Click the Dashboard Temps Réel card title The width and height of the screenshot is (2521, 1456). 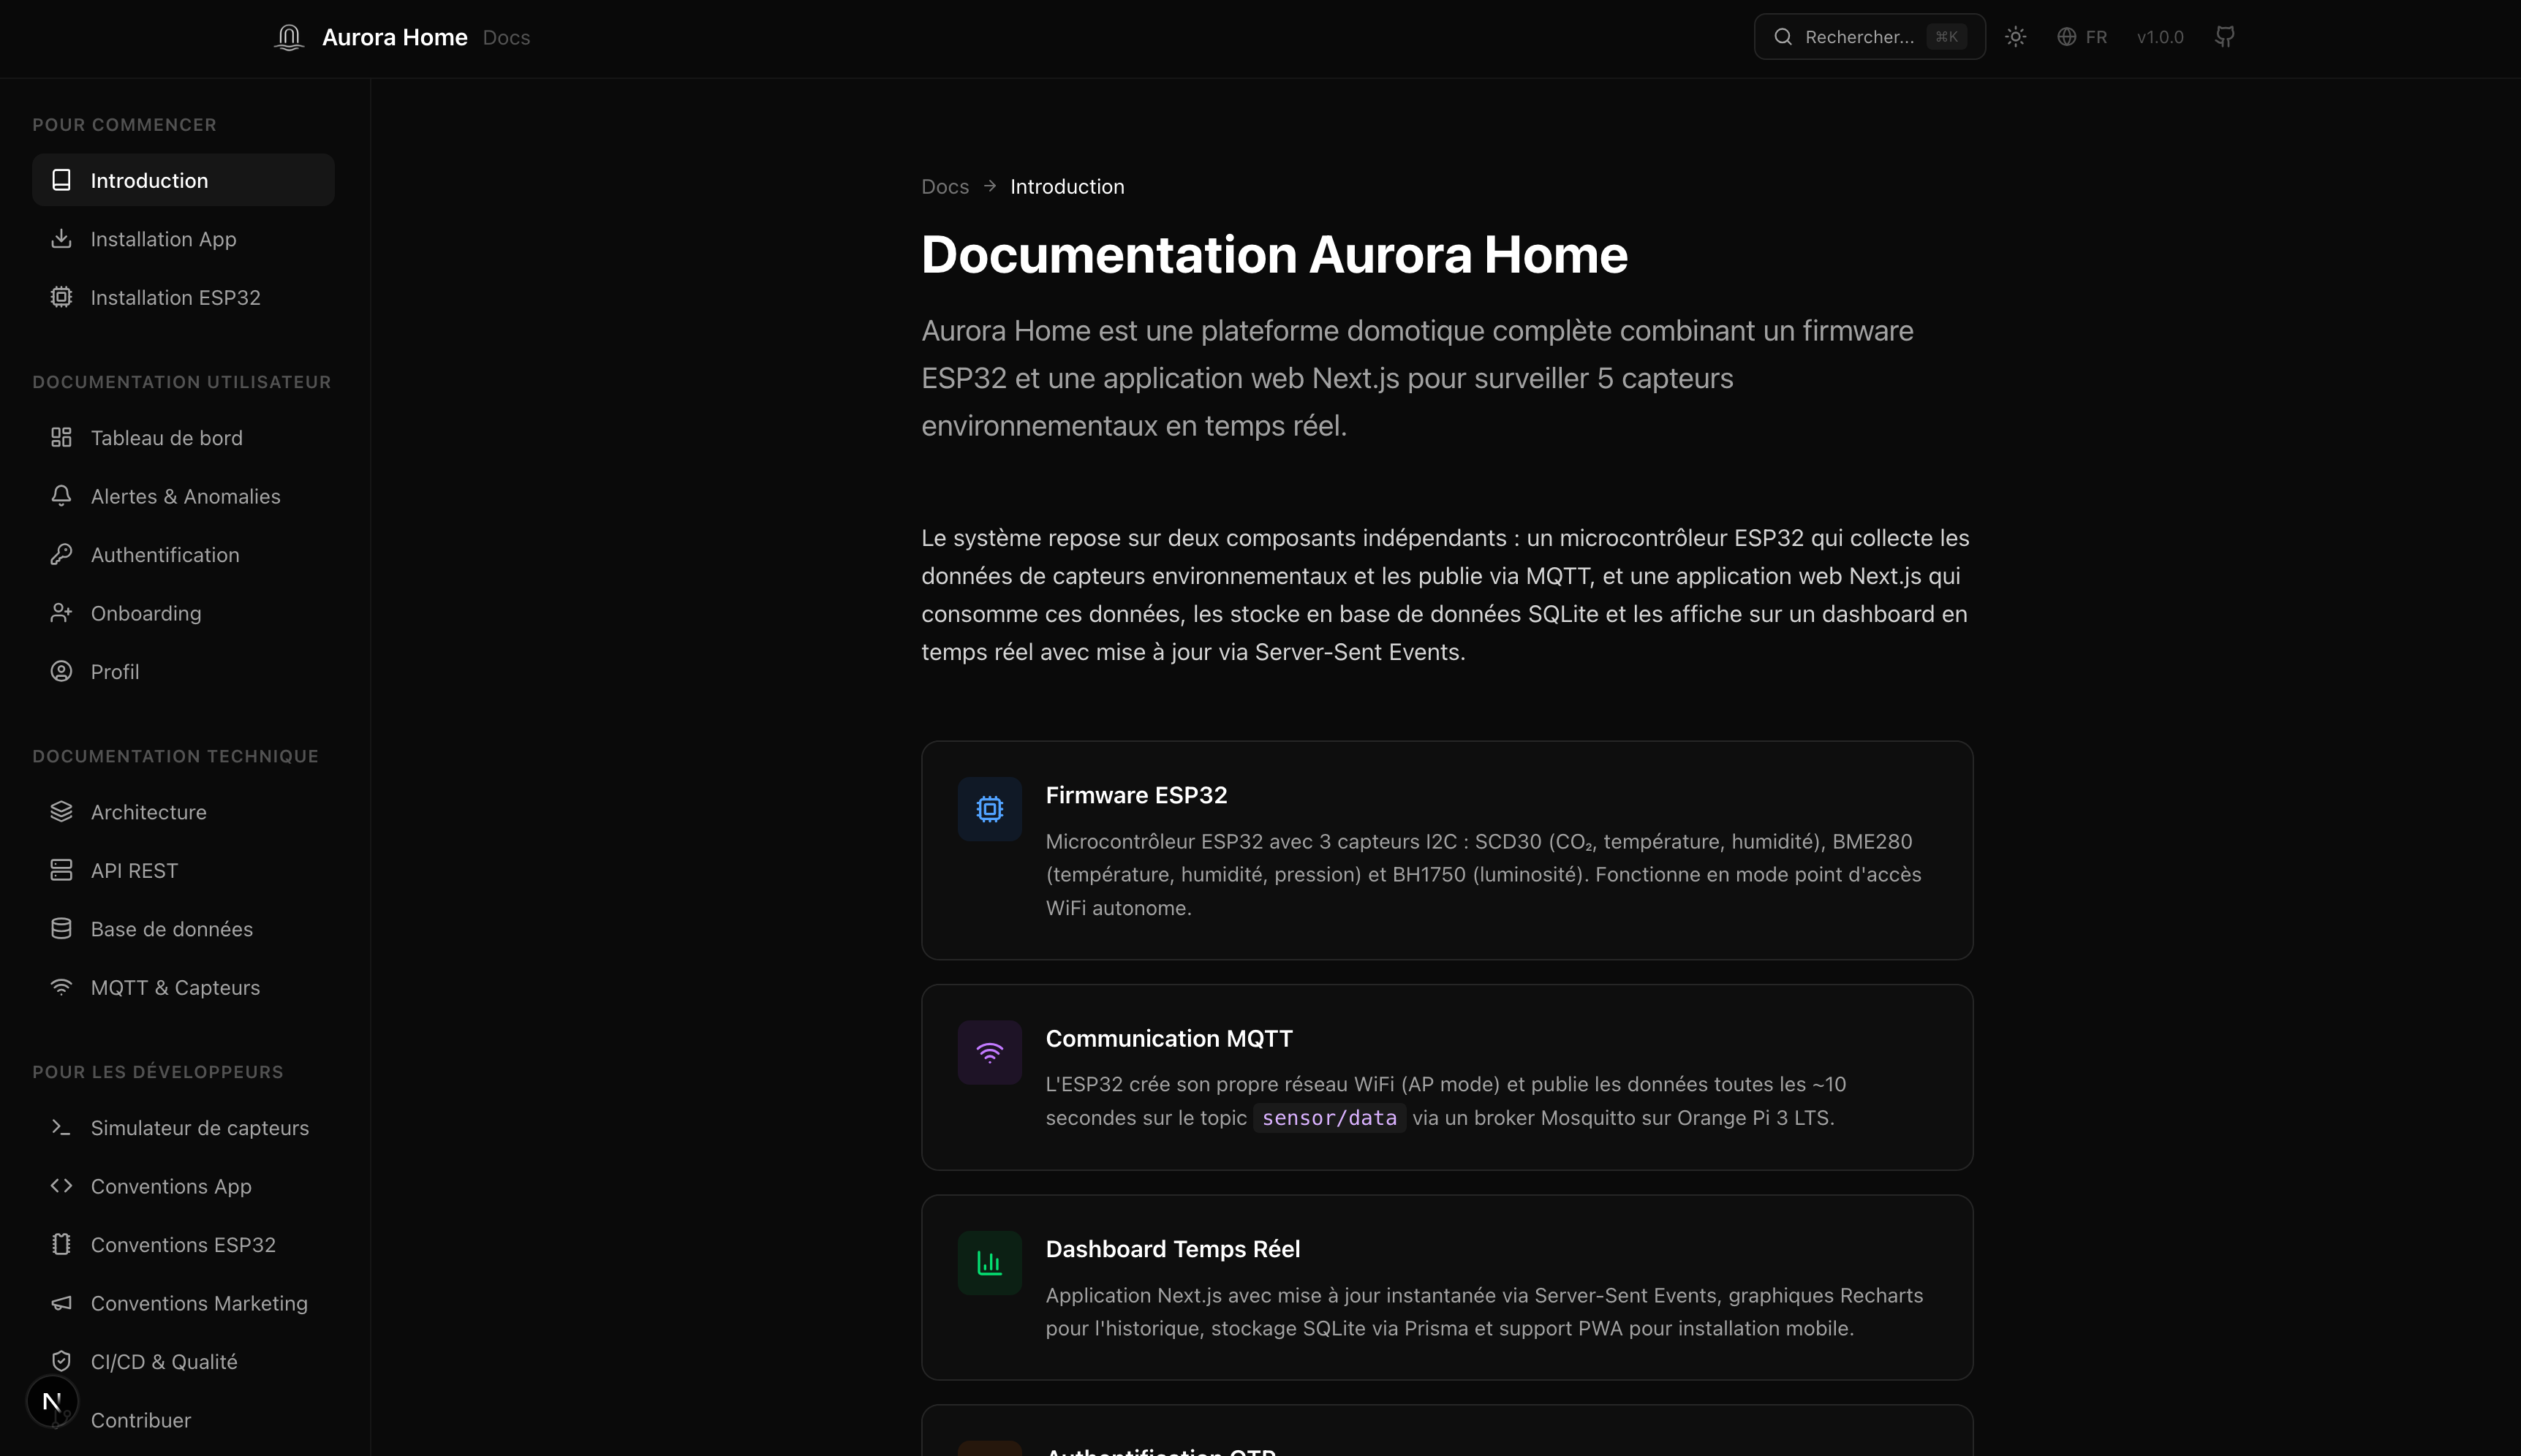(1172, 1249)
